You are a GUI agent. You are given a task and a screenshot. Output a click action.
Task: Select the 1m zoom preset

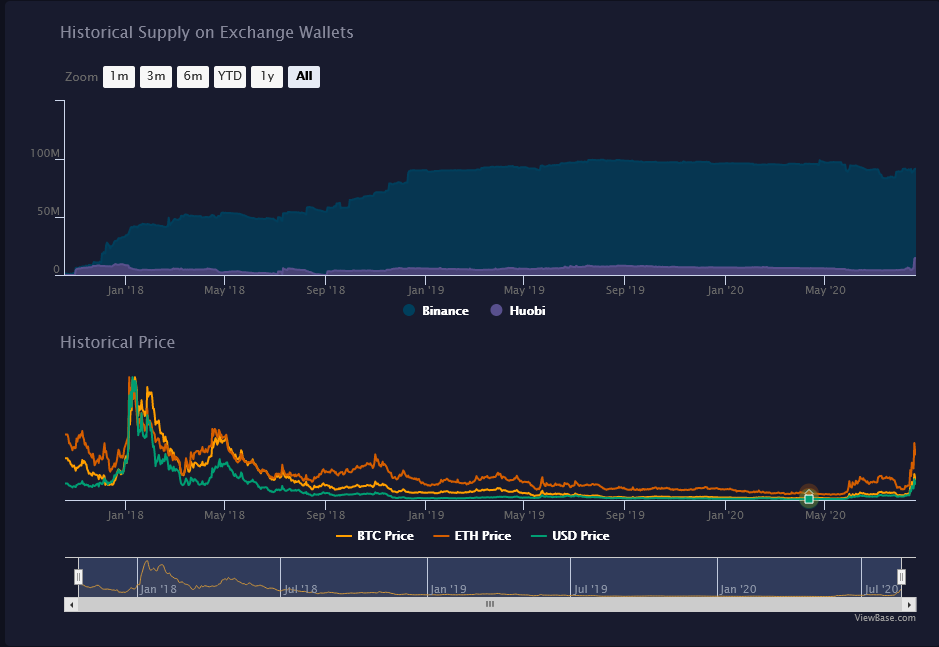click(118, 76)
